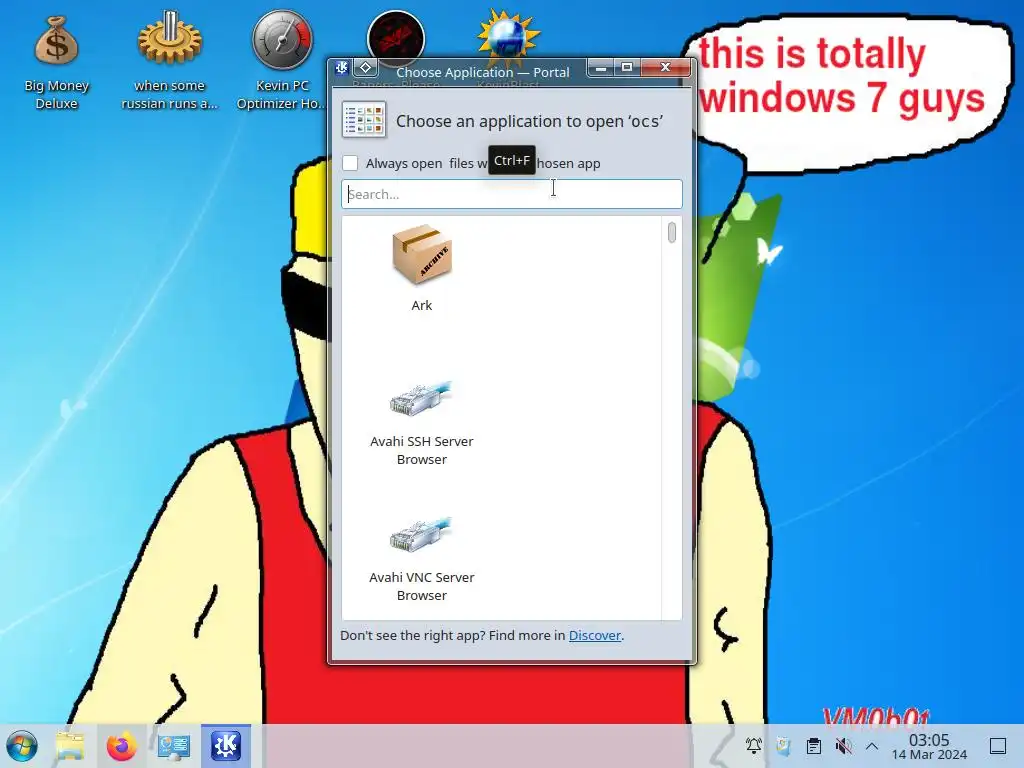Select the Ark archive application icon
This screenshot has height=768, width=1024.
click(x=422, y=255)
